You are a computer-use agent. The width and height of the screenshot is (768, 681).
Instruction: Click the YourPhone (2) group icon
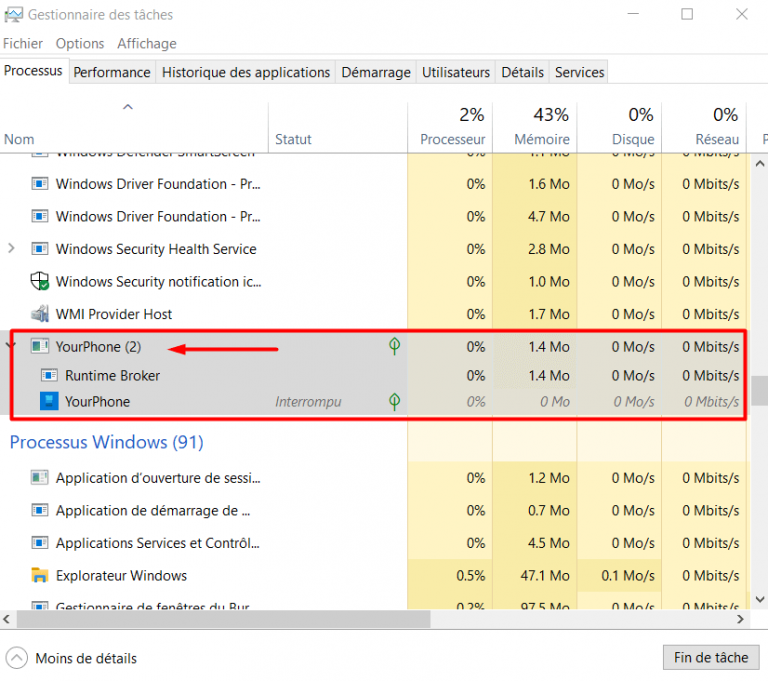40,346
